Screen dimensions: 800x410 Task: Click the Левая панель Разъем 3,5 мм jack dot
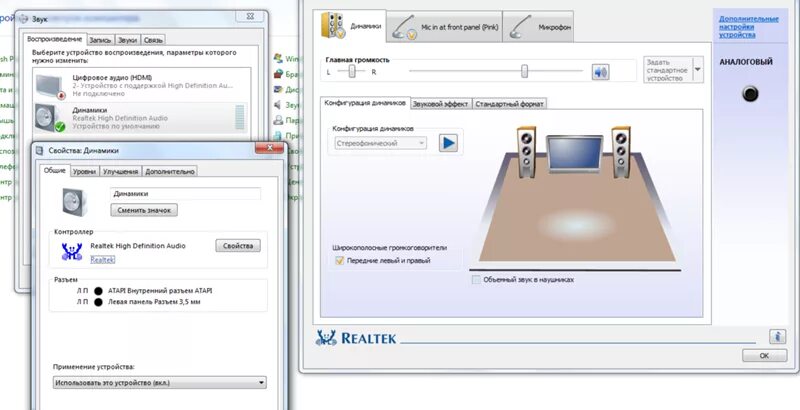[98, 302]
